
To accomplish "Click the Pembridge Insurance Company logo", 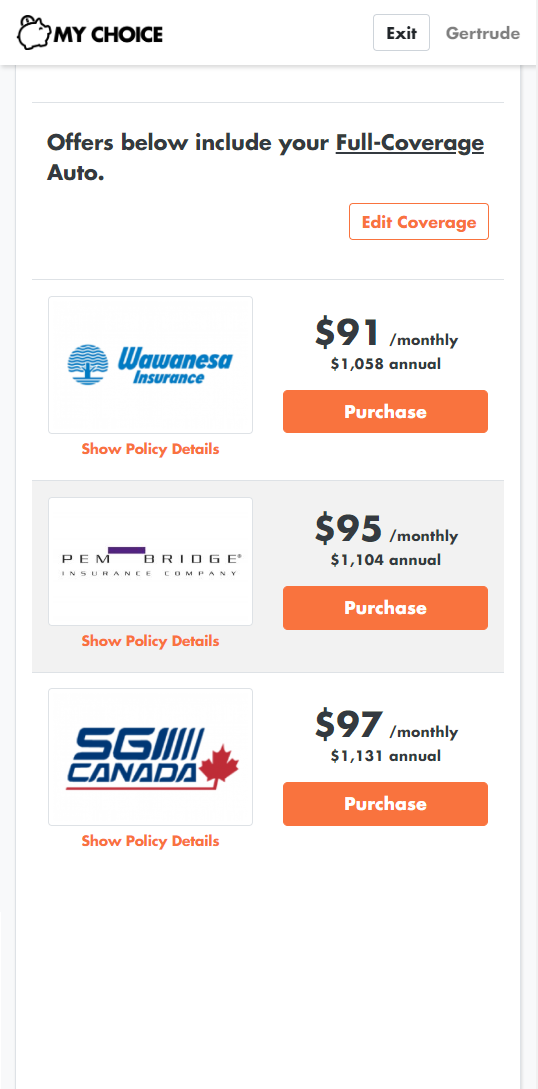I will tap(151, 561).
